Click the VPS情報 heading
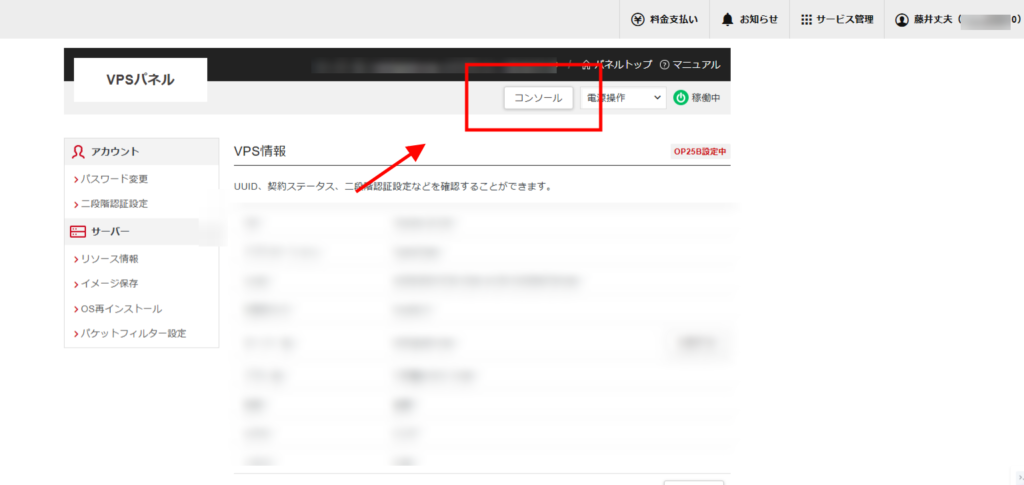1024x485 pixels. (x=260, y=151)
